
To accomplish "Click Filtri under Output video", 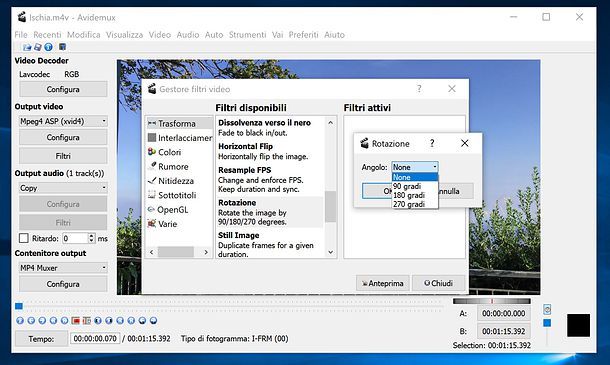I will coord(63,156).
